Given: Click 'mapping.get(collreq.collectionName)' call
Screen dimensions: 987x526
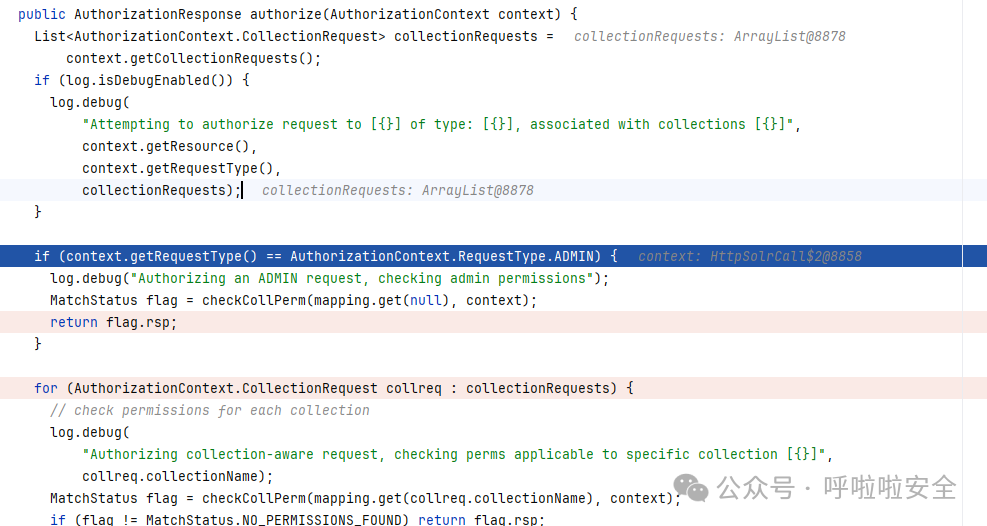Looking at the screenshot, I should pos(453,499).
